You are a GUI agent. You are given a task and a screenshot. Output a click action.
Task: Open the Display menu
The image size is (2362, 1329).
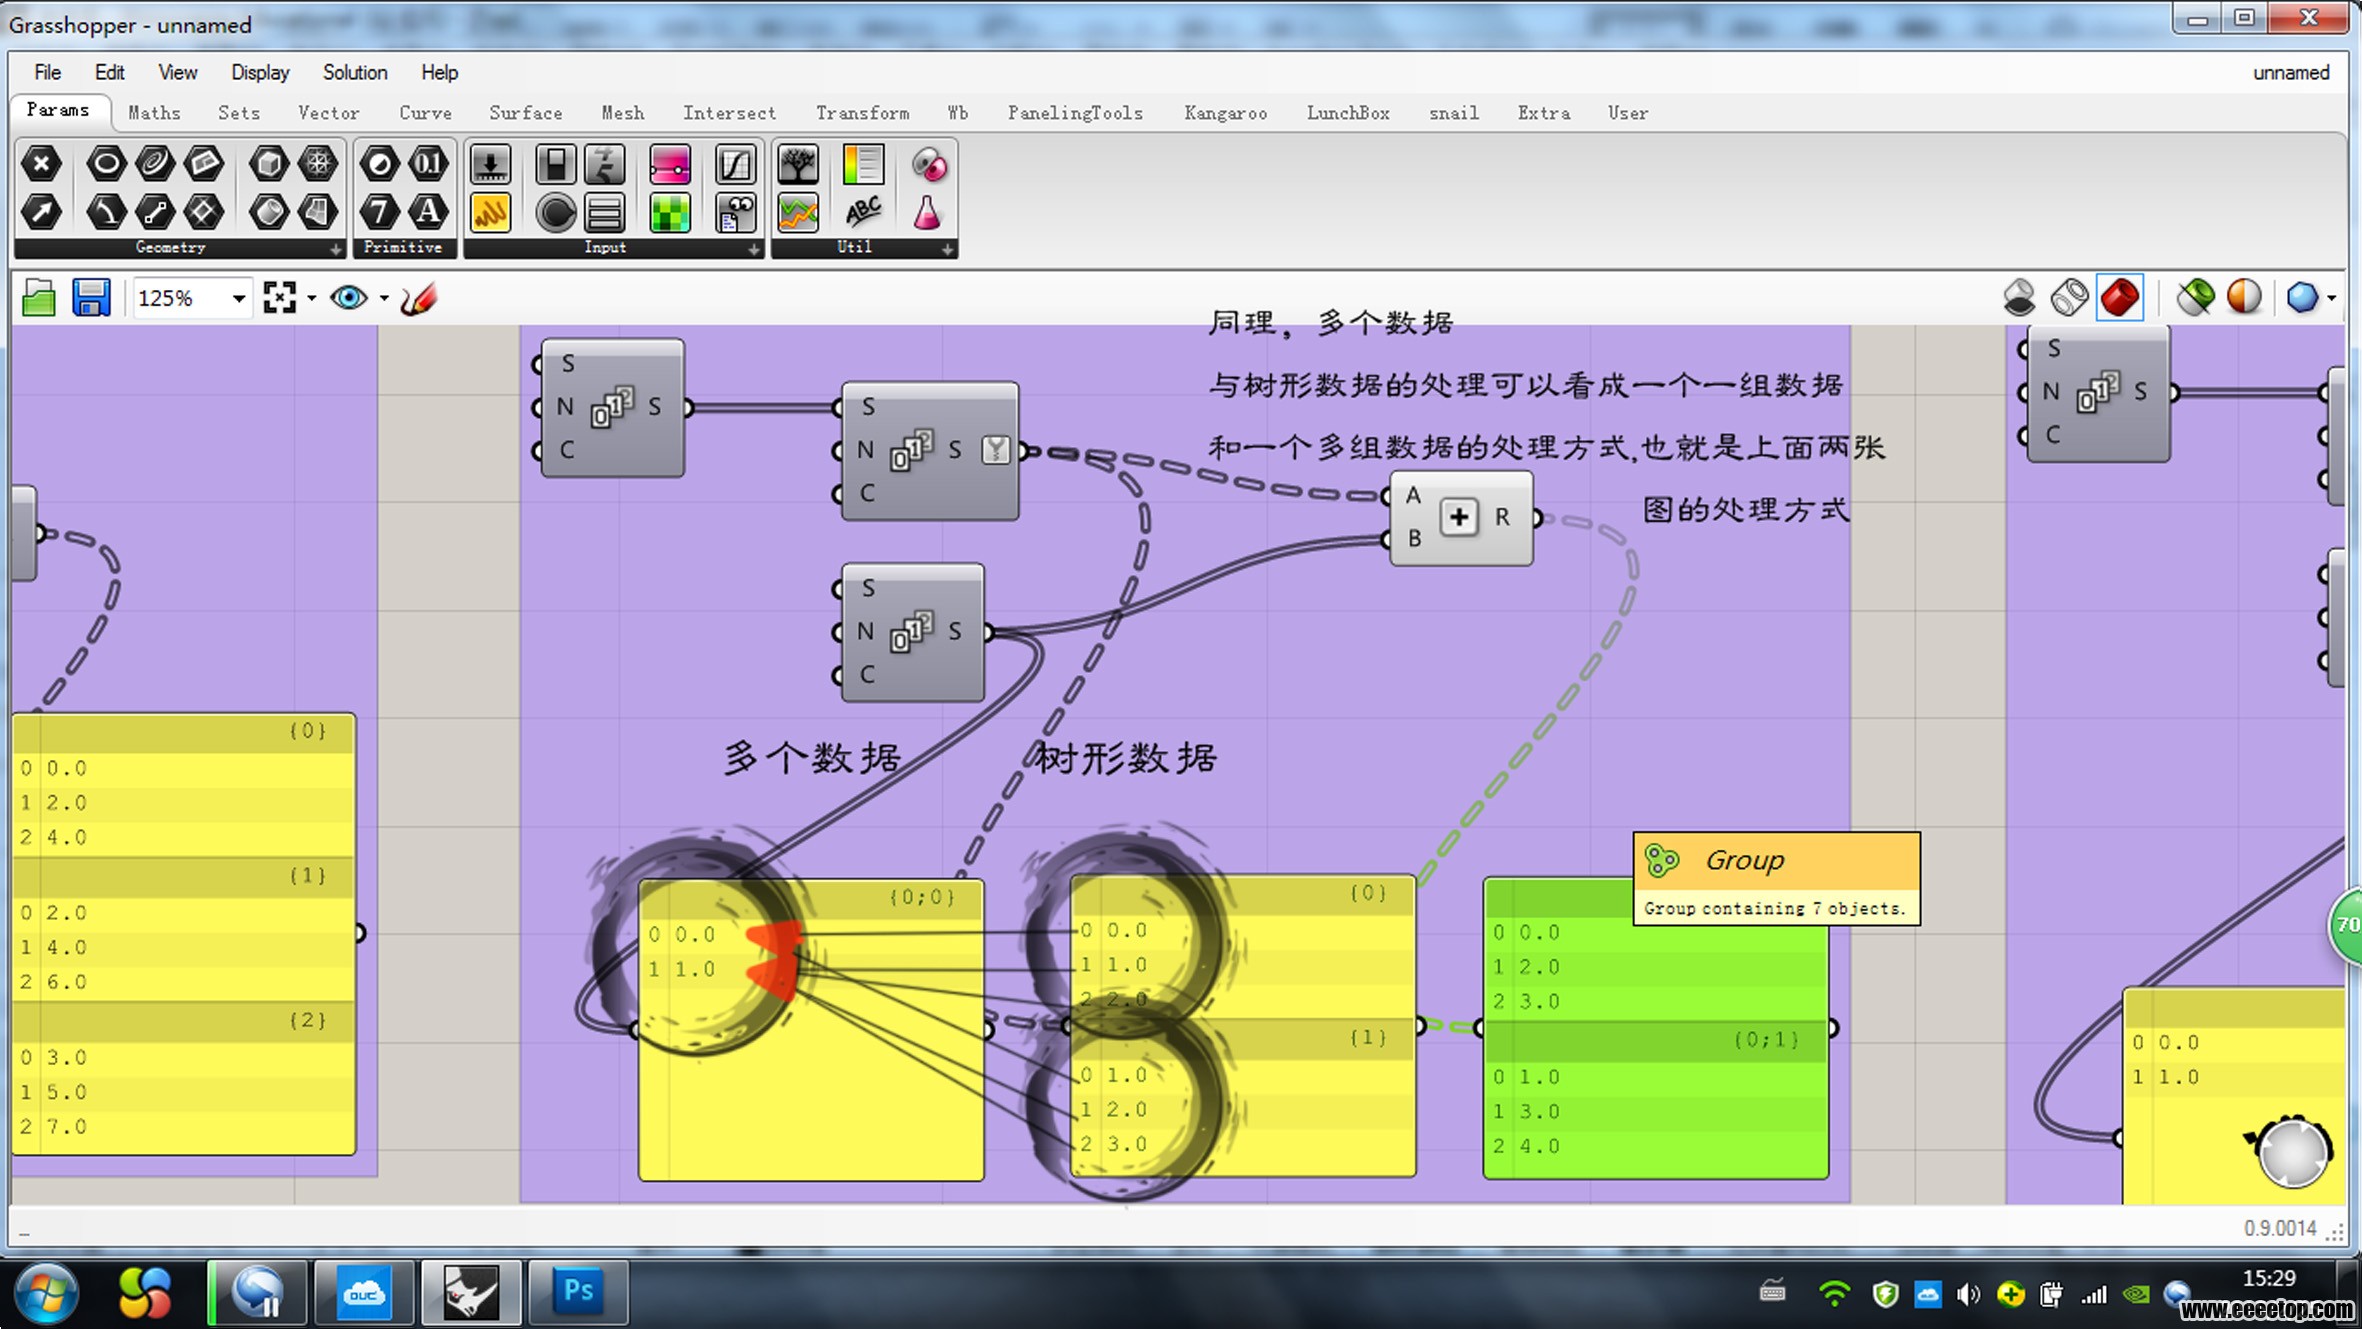pos(260,72)
